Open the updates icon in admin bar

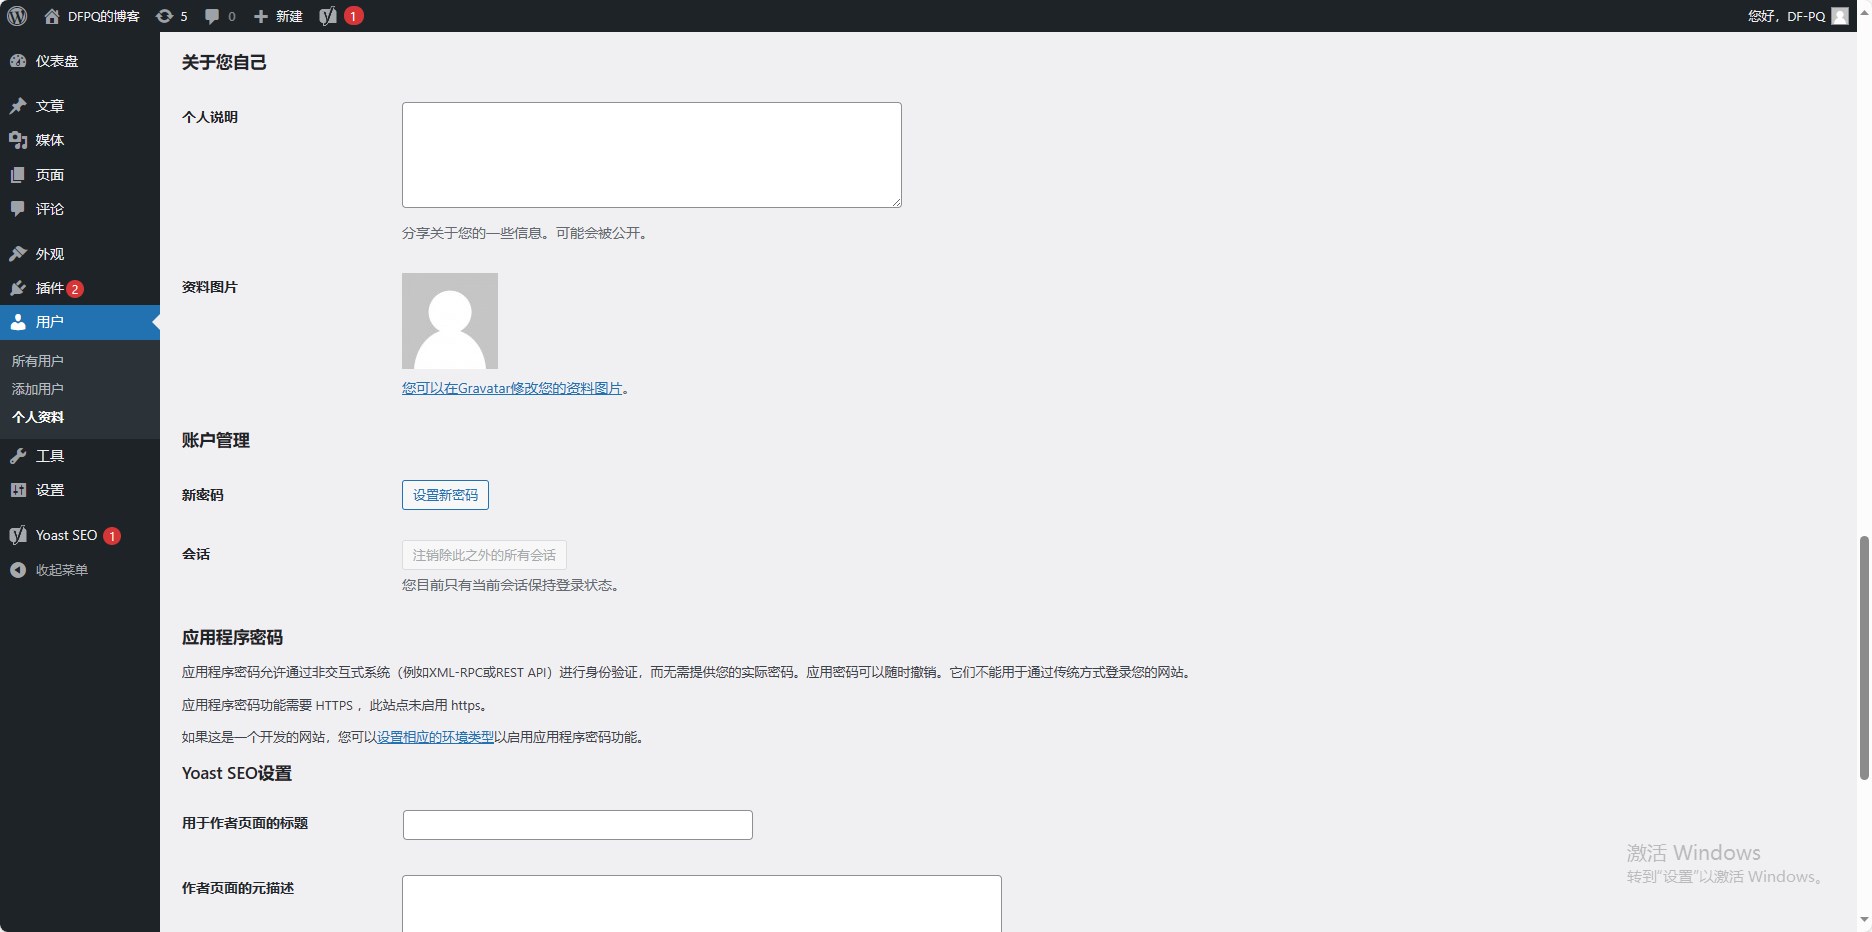pyautogui.click(x=171, y=16)
